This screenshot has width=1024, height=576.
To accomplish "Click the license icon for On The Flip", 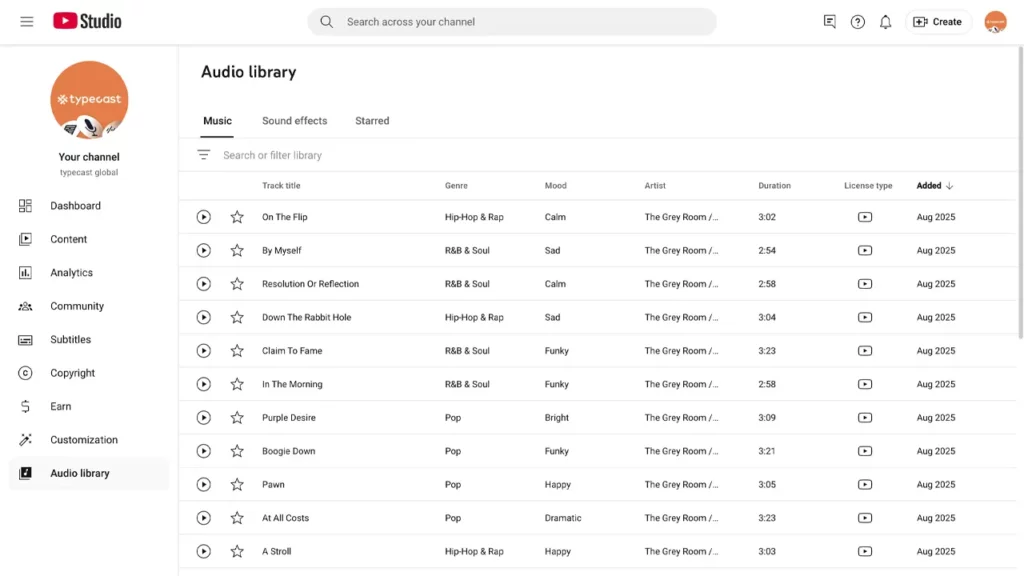I will click(865, 217).
